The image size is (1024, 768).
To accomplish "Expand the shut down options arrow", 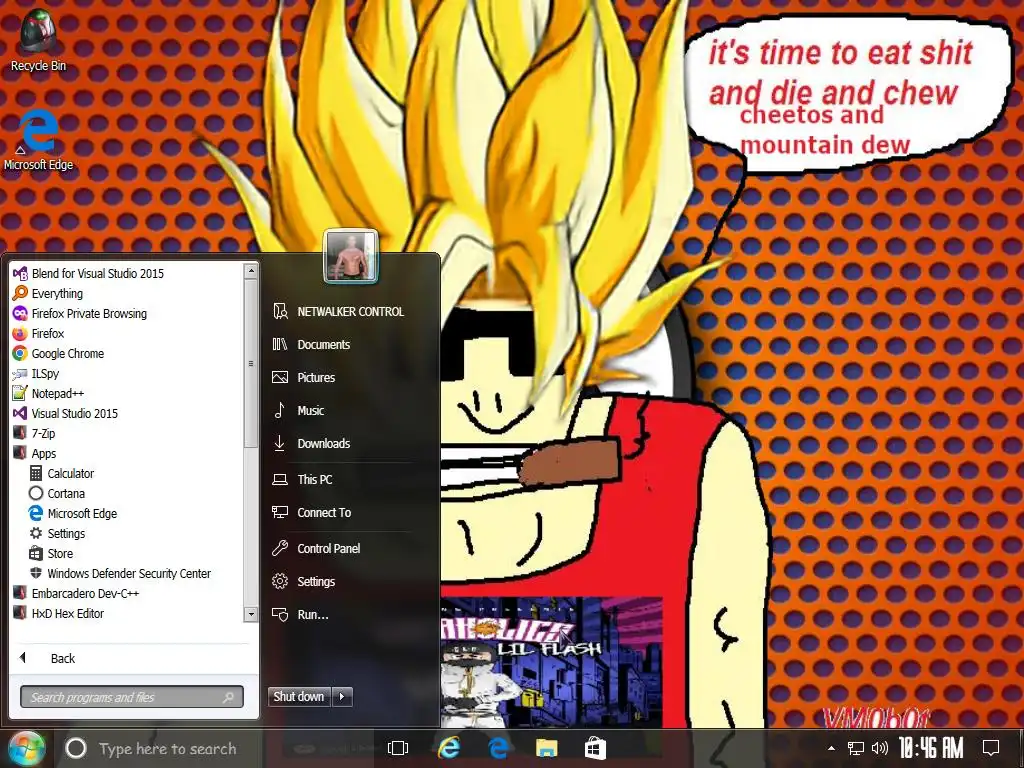I will (x=342, y=697).
